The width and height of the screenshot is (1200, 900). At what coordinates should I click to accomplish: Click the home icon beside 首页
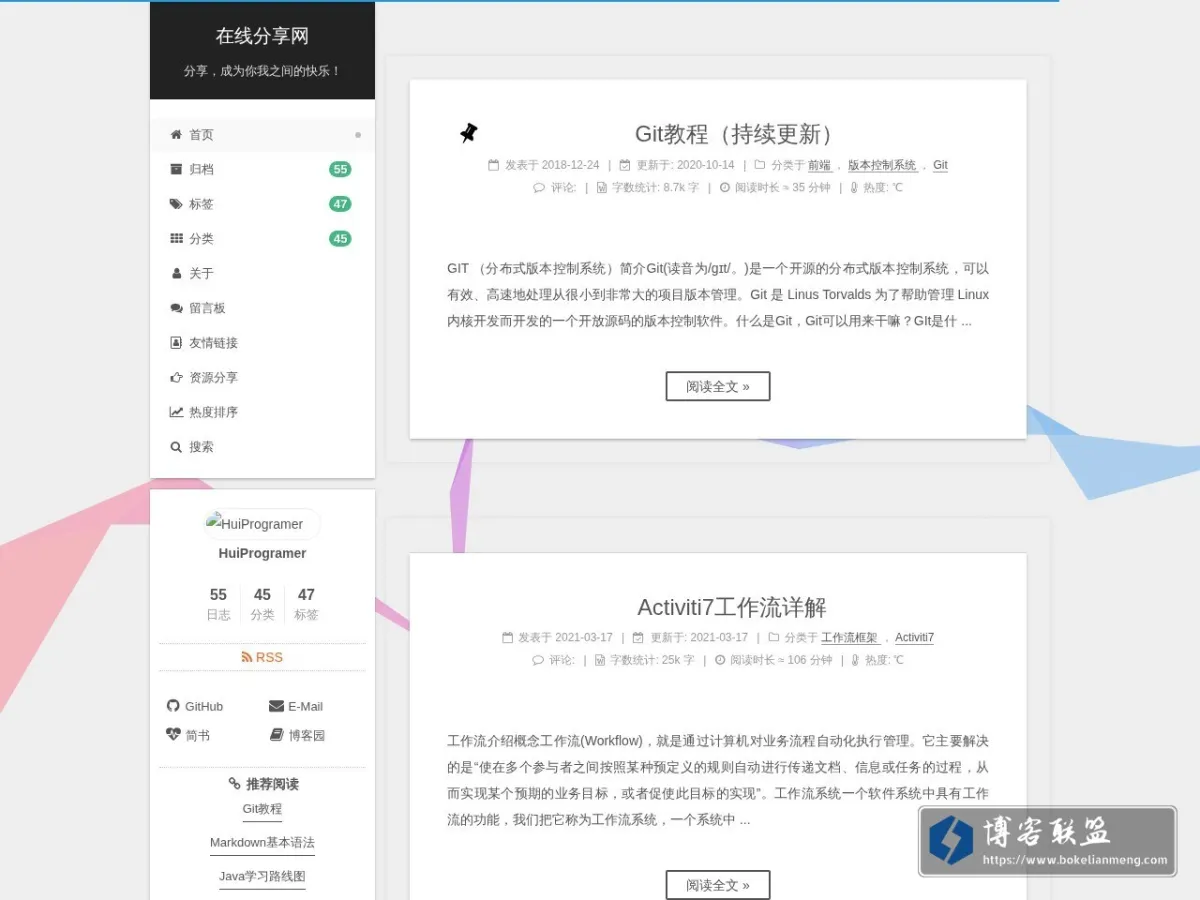176,135
